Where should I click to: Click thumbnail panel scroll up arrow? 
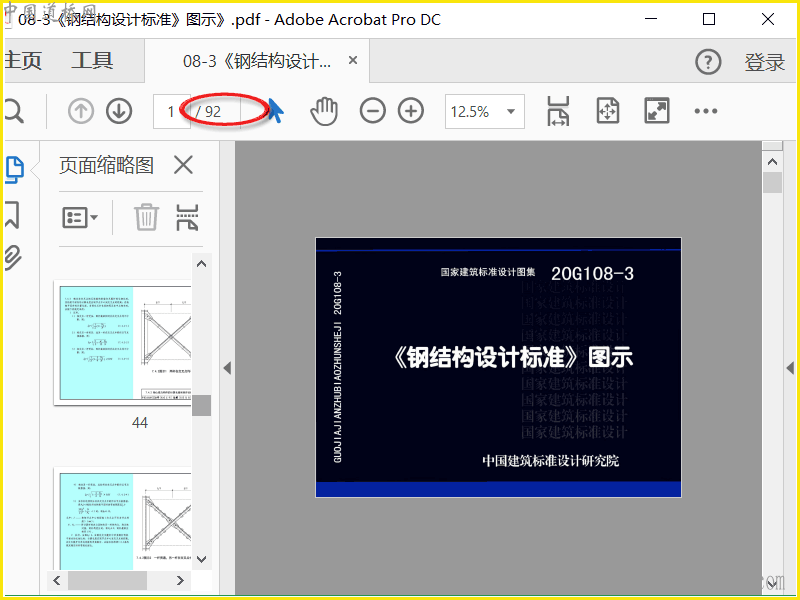pos(202,264)
